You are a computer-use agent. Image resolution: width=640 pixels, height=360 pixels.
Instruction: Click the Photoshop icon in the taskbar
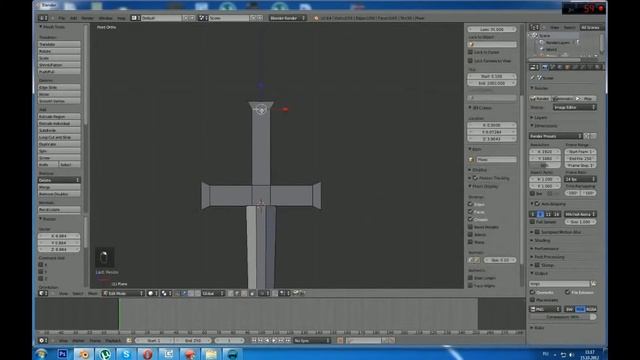[x=62, y=354]
